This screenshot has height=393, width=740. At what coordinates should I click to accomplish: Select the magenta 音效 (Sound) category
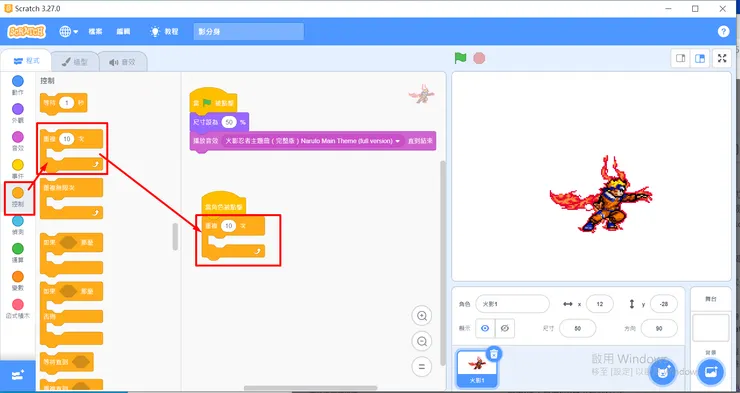[x=17, y=141]
